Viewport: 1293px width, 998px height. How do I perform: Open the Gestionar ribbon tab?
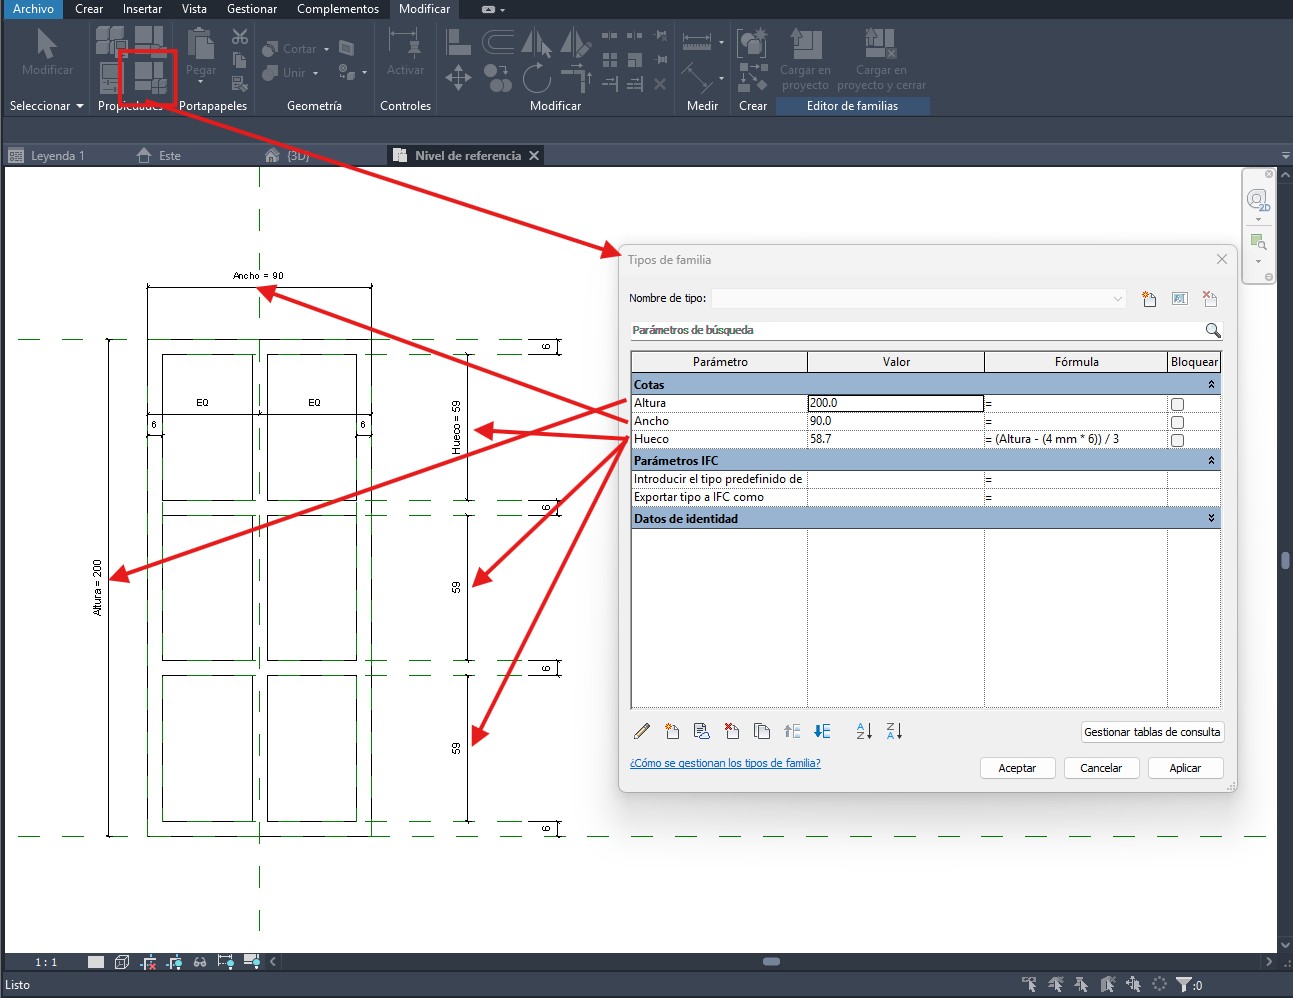coord(252,9)
